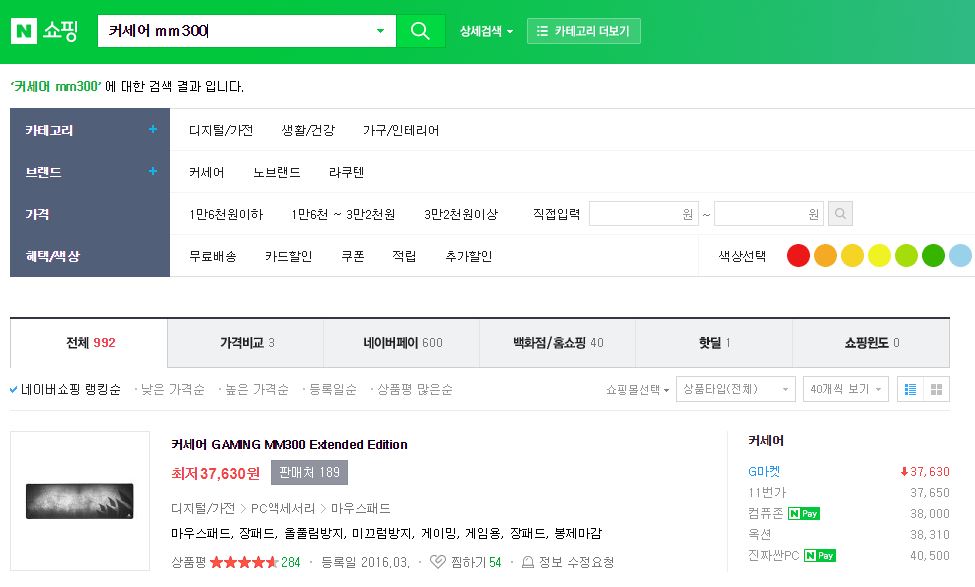Select the 생활/건강 category
Screen dimensions: 975x587
pos(308,130)
